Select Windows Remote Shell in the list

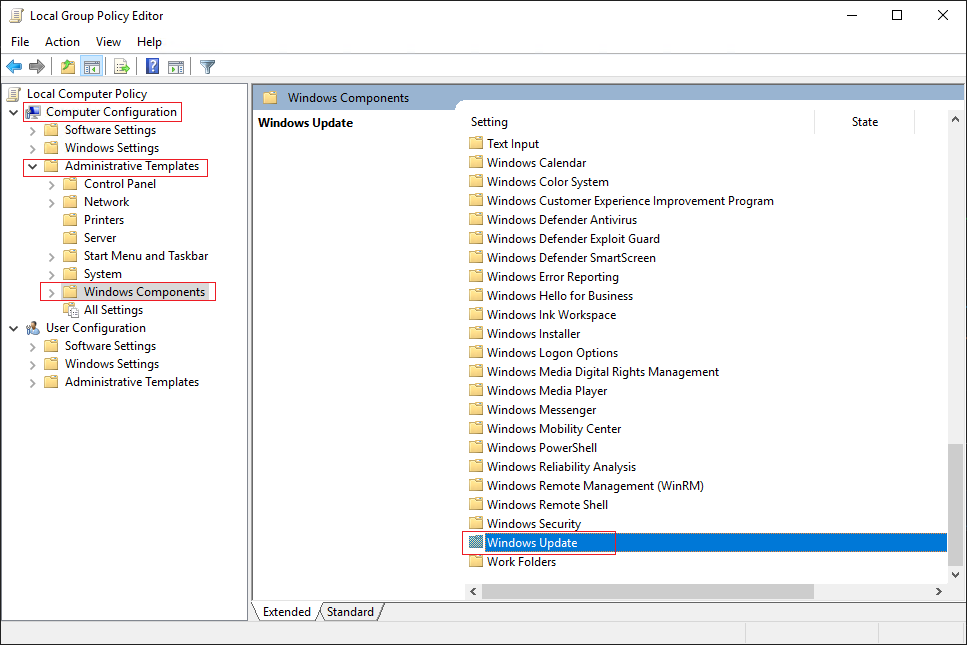[548, 505]
